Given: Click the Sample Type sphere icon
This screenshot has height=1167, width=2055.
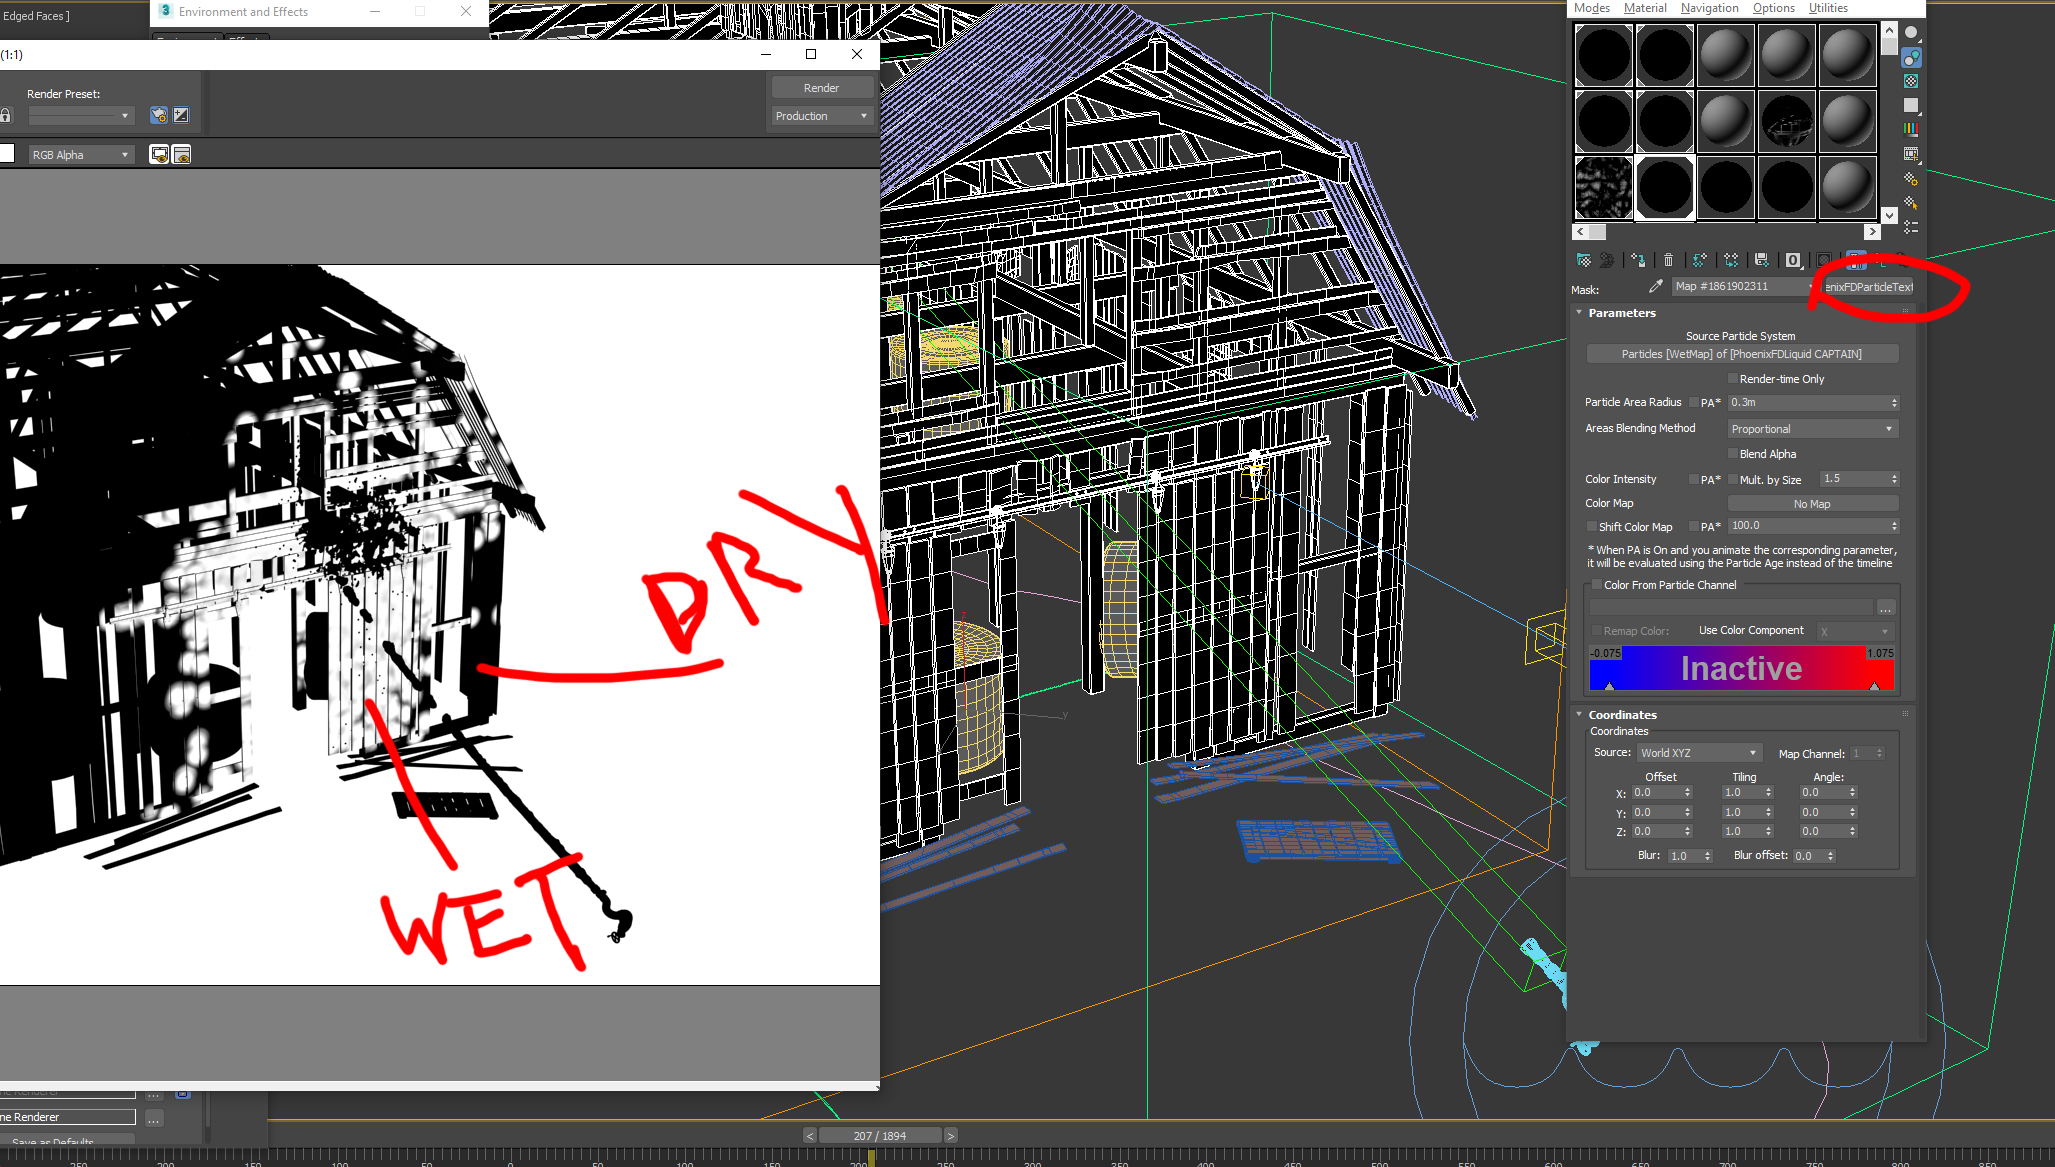Looking at the screenshot, I should (x=1911, y=33).
